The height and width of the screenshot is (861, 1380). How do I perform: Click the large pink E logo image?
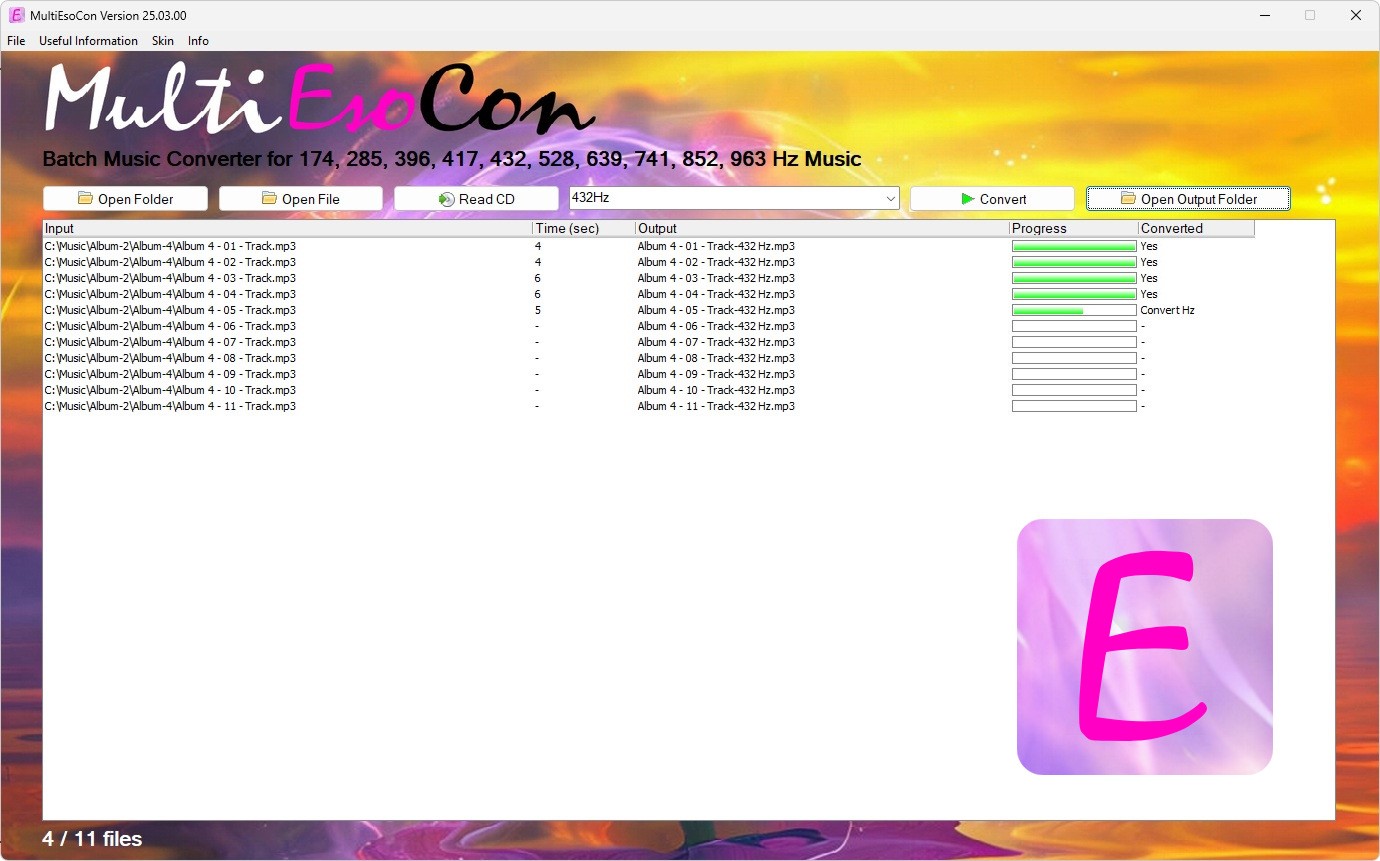click(1144, 646)
